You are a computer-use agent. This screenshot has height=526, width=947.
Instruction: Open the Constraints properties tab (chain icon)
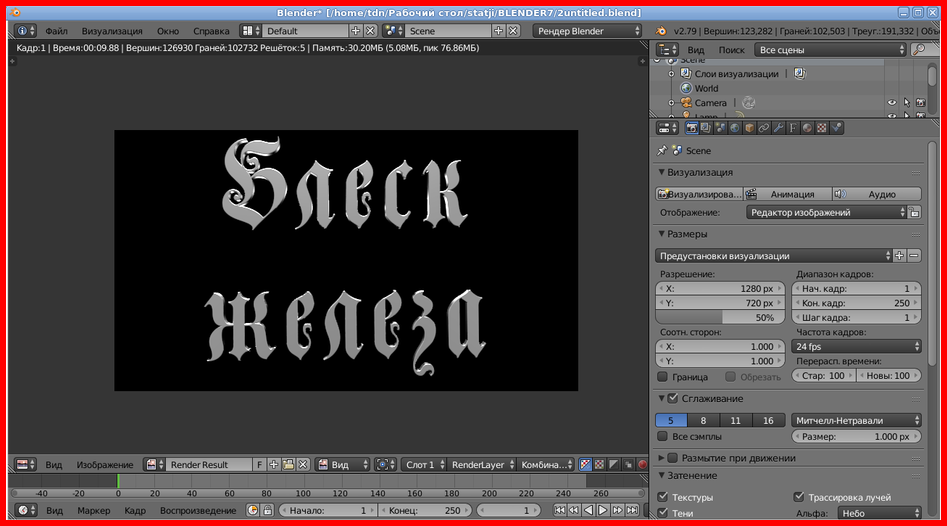point(764,128)
